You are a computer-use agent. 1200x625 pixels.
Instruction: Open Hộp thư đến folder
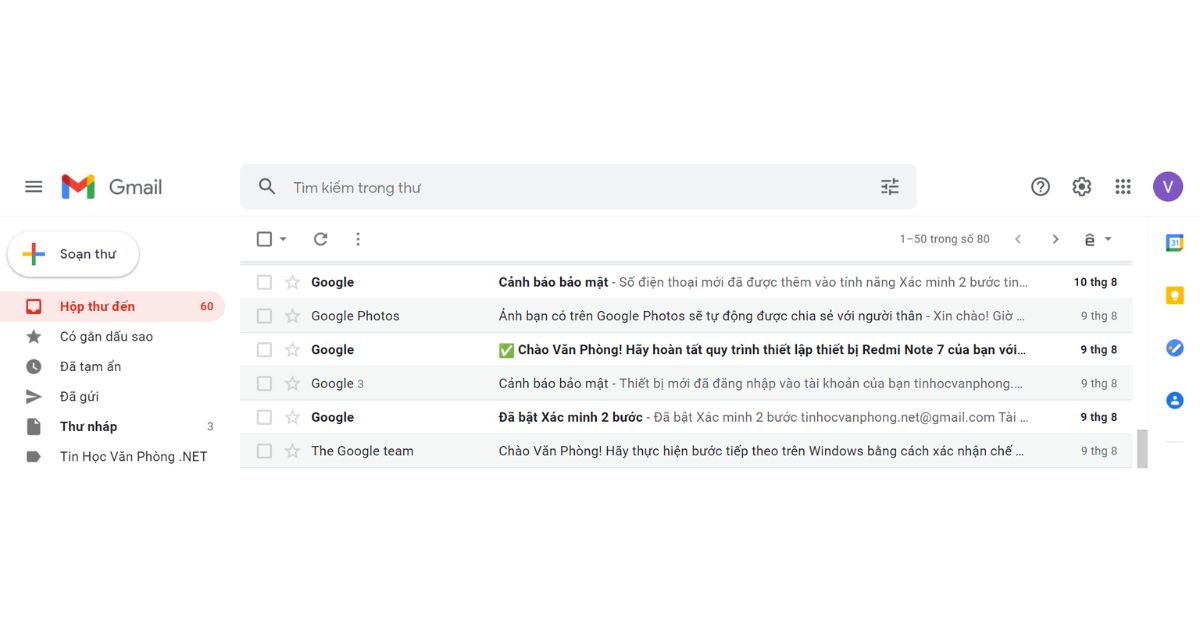click(x=112, y=306)
